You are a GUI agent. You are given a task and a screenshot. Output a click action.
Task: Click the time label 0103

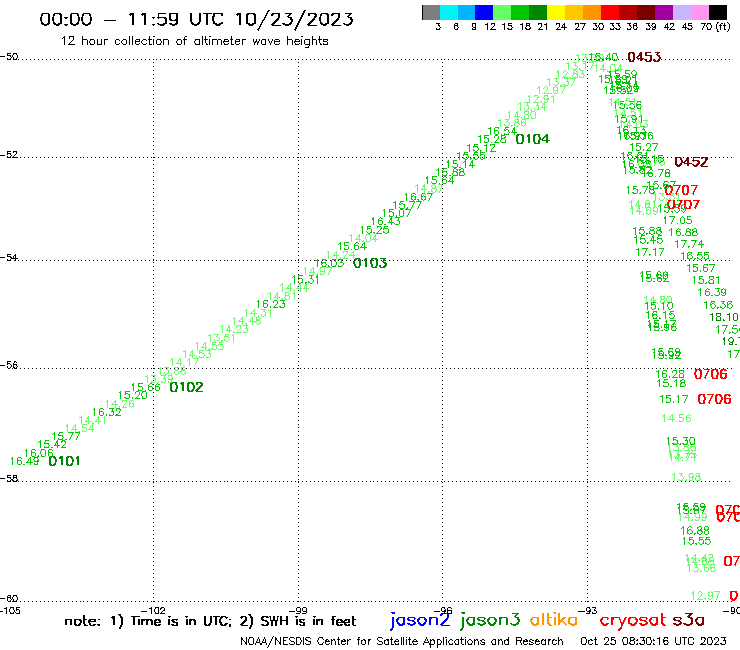coord(370,263)
